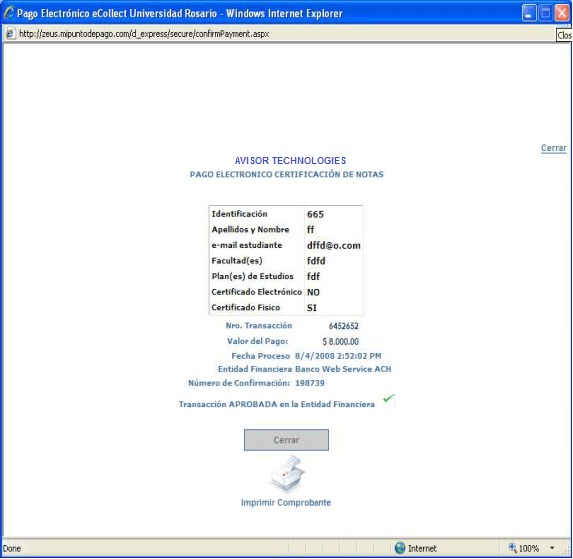Open the zoom level dropdown arrow
This screenshot has height=559, width=573.
coord(552,548)
